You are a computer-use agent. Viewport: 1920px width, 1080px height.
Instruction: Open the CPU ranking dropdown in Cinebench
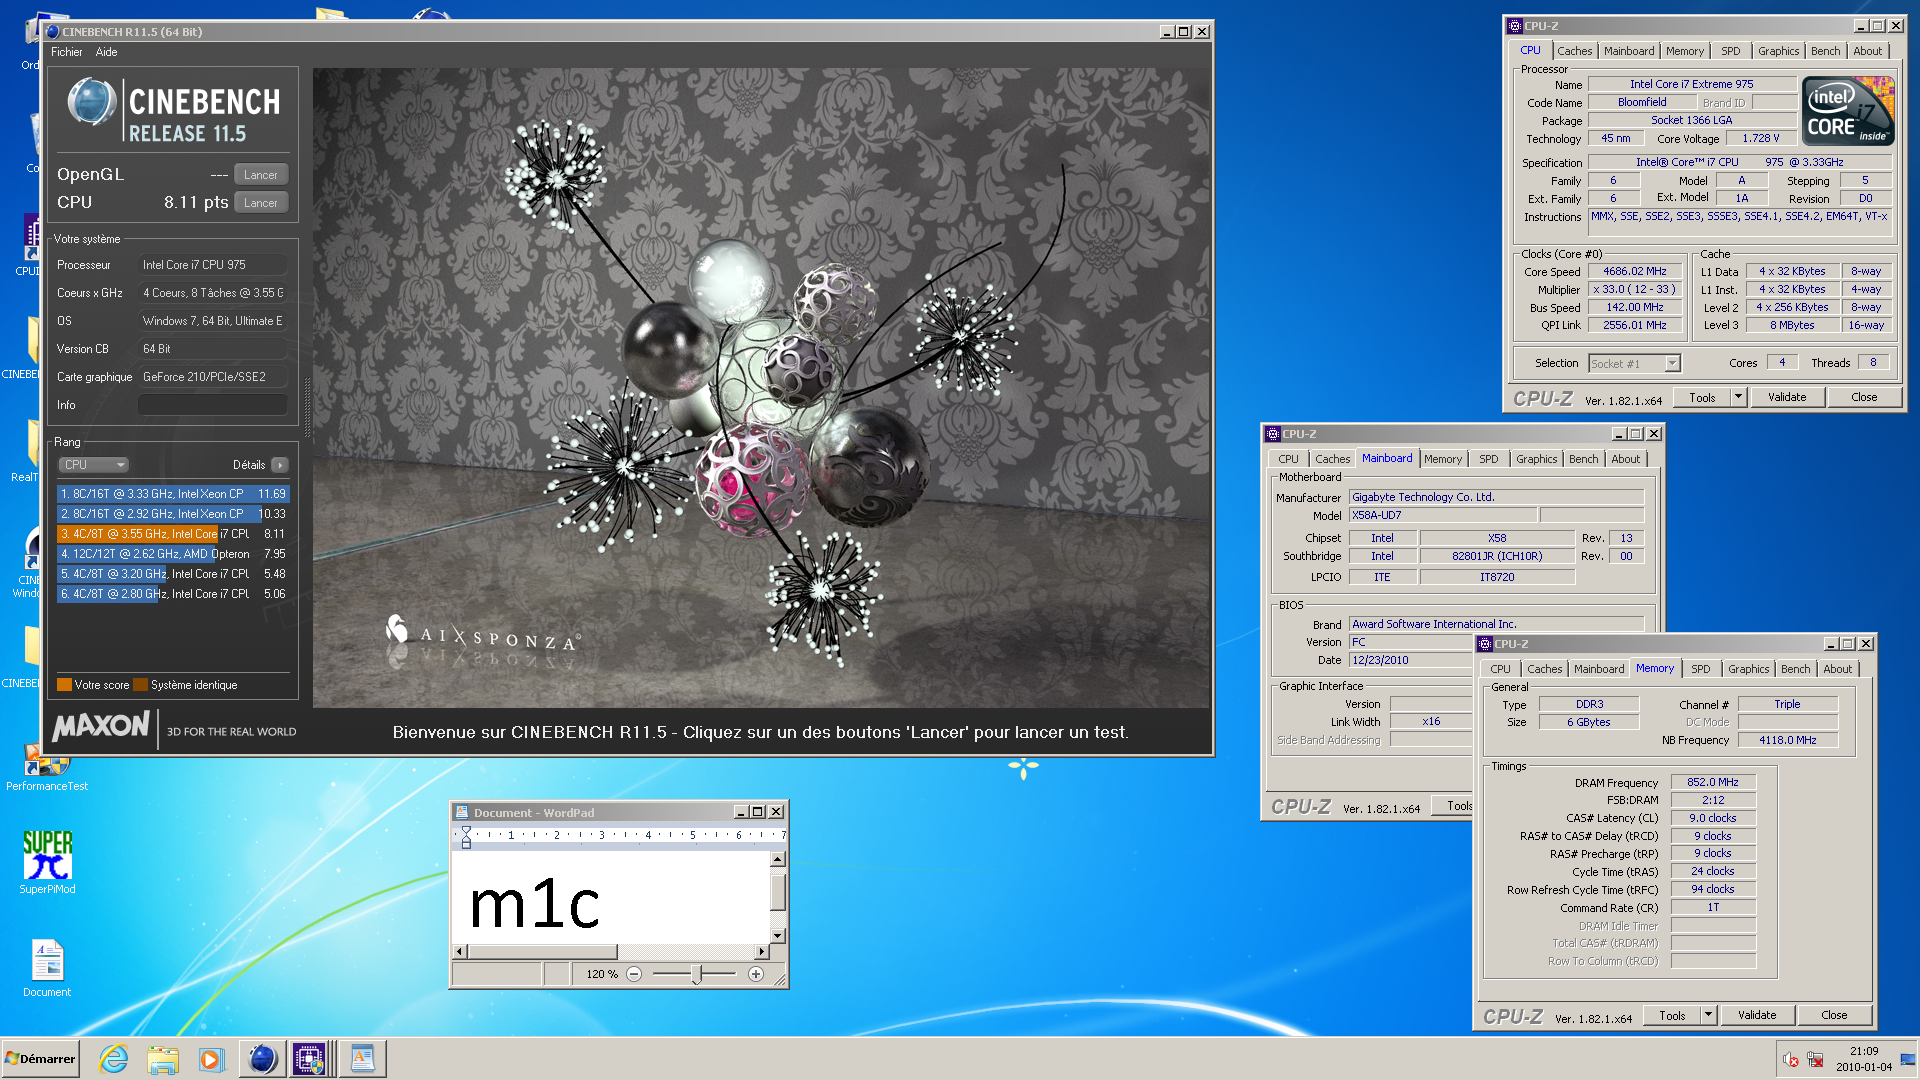point(94,465)
